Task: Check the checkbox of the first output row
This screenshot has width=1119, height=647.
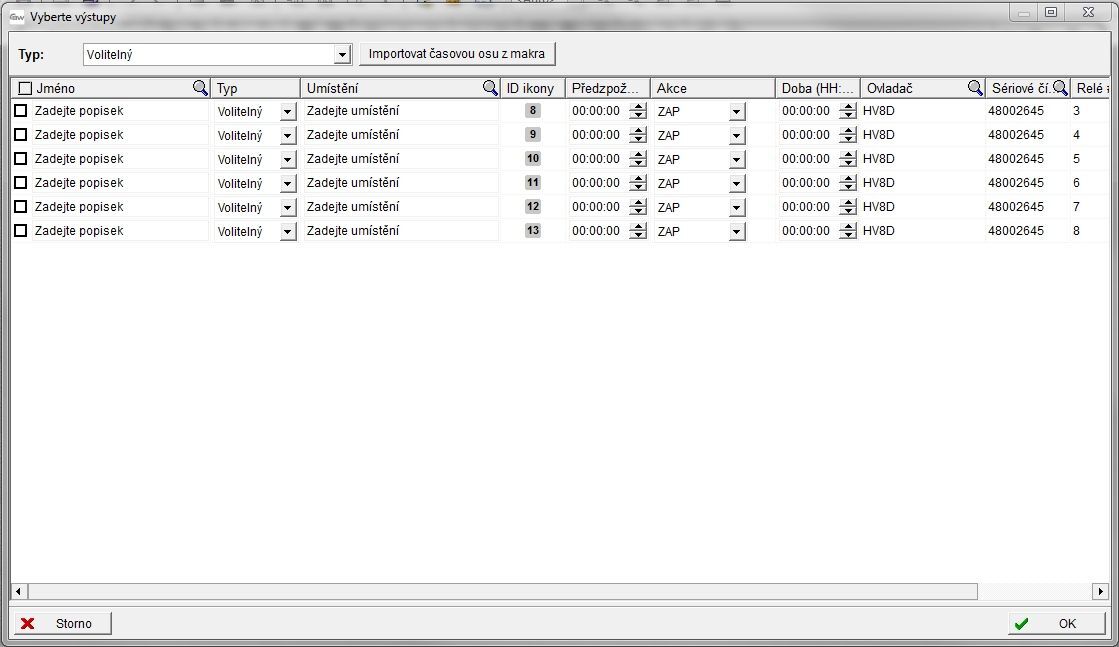Action: coord(21,111)
